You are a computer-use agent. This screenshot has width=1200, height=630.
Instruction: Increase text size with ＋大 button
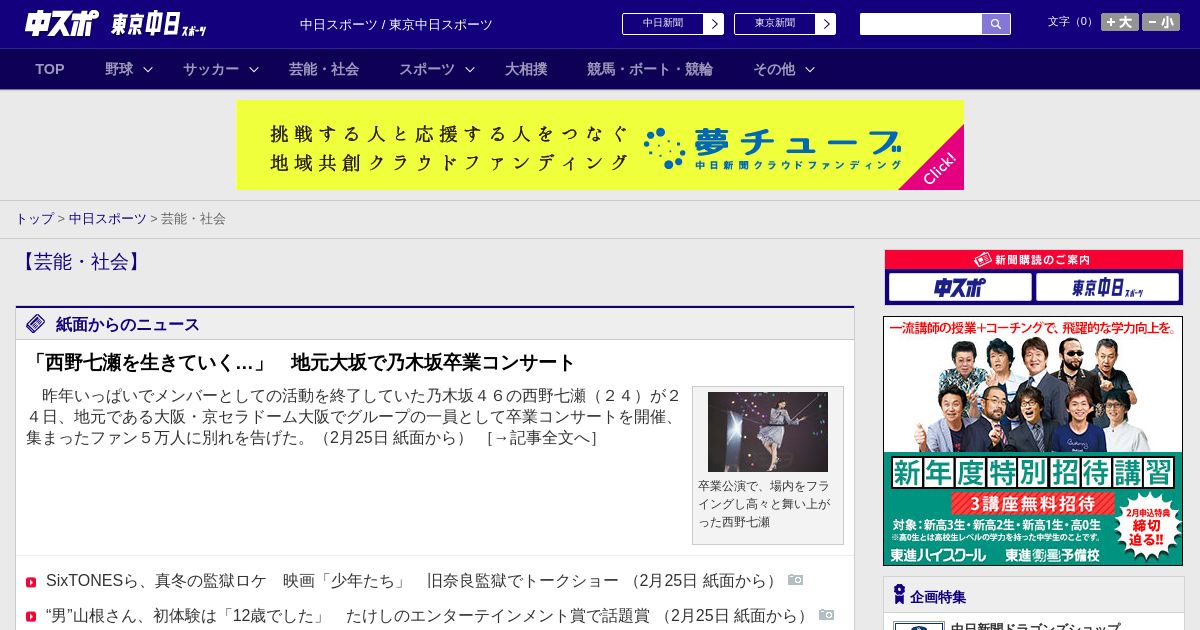1119,22
